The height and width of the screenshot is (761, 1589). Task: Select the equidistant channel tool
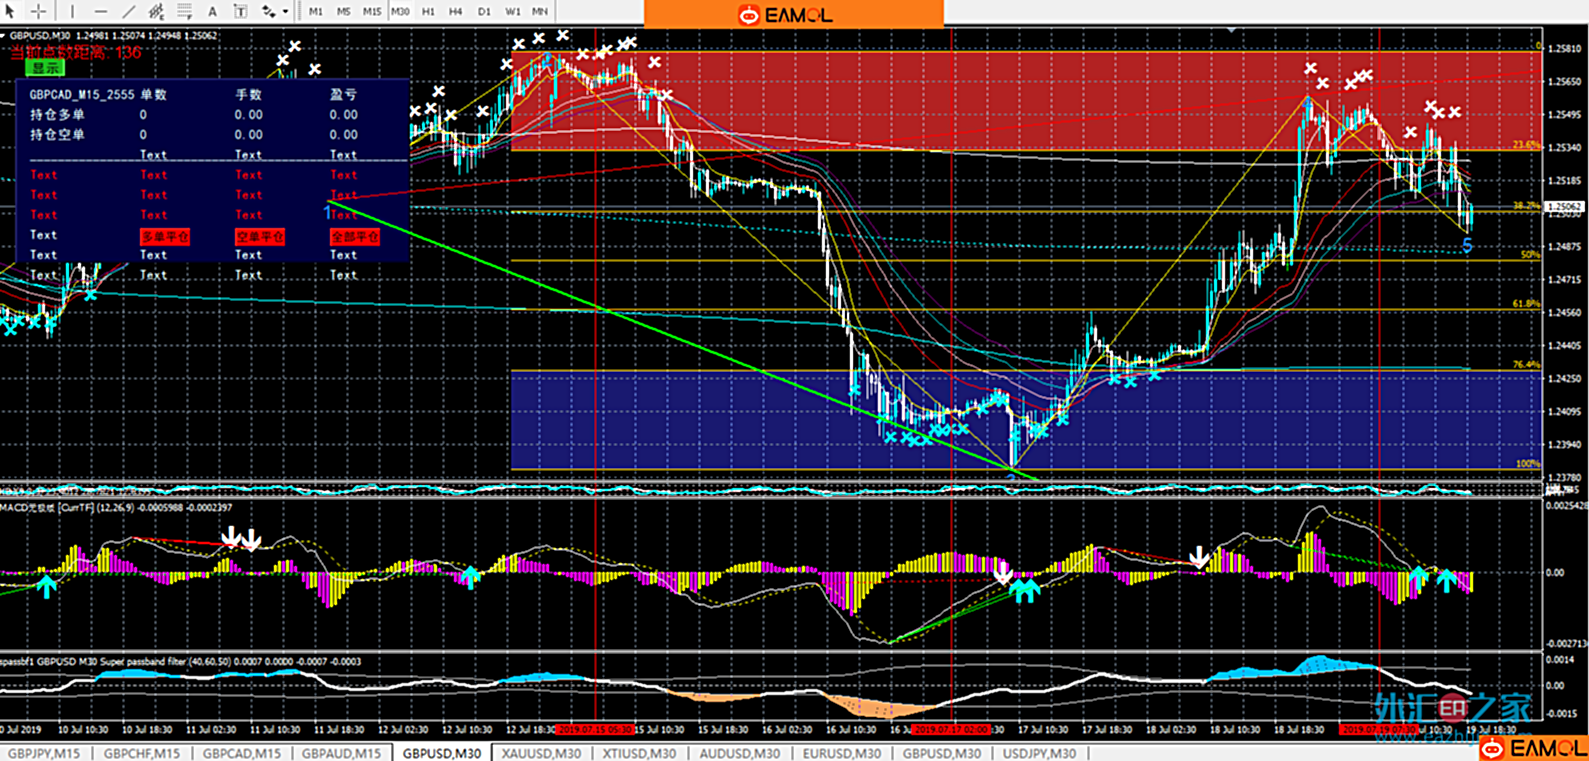[x=156, y=11]
